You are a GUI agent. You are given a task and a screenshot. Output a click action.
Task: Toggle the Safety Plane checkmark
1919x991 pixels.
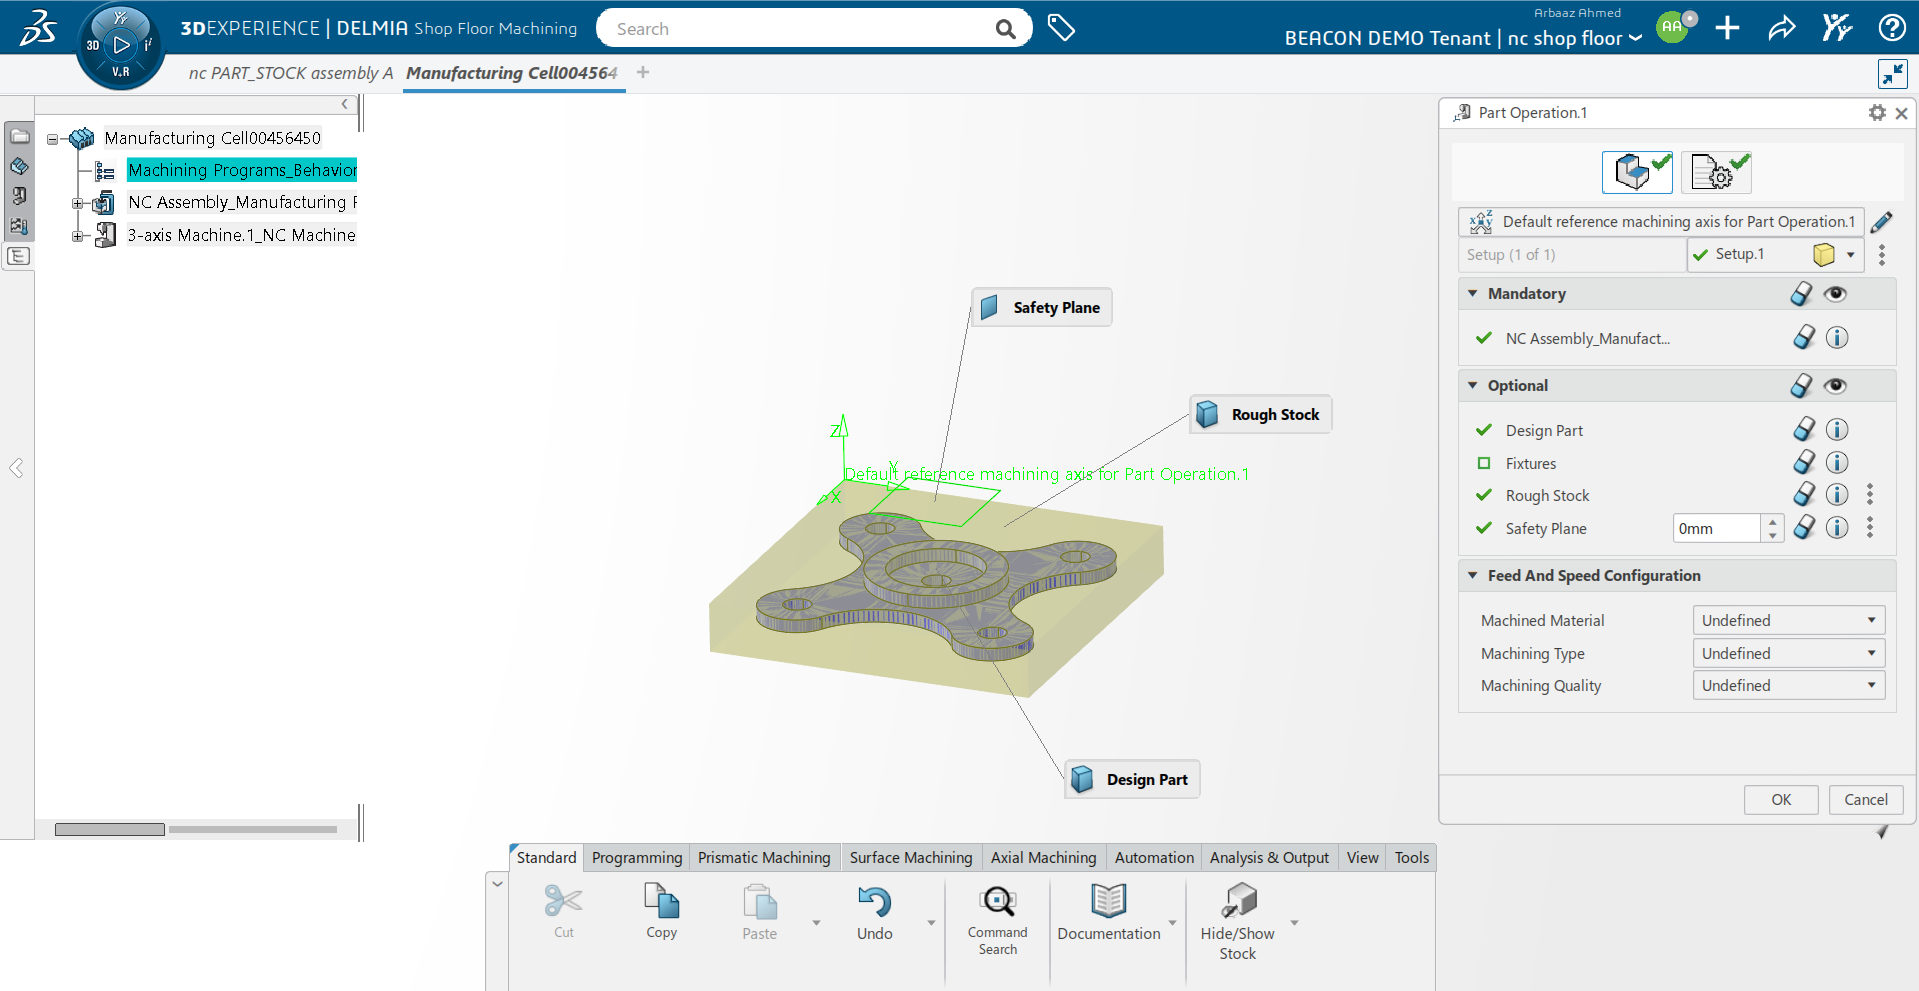(1484, 528)
